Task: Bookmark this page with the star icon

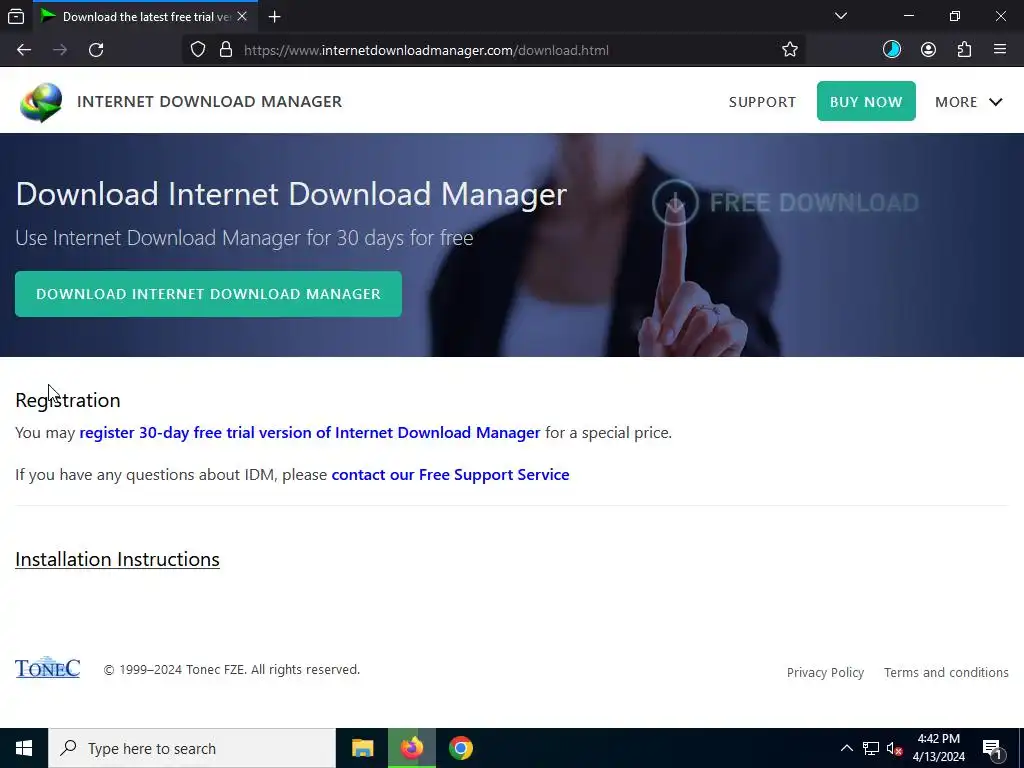Action: (790, 50)
